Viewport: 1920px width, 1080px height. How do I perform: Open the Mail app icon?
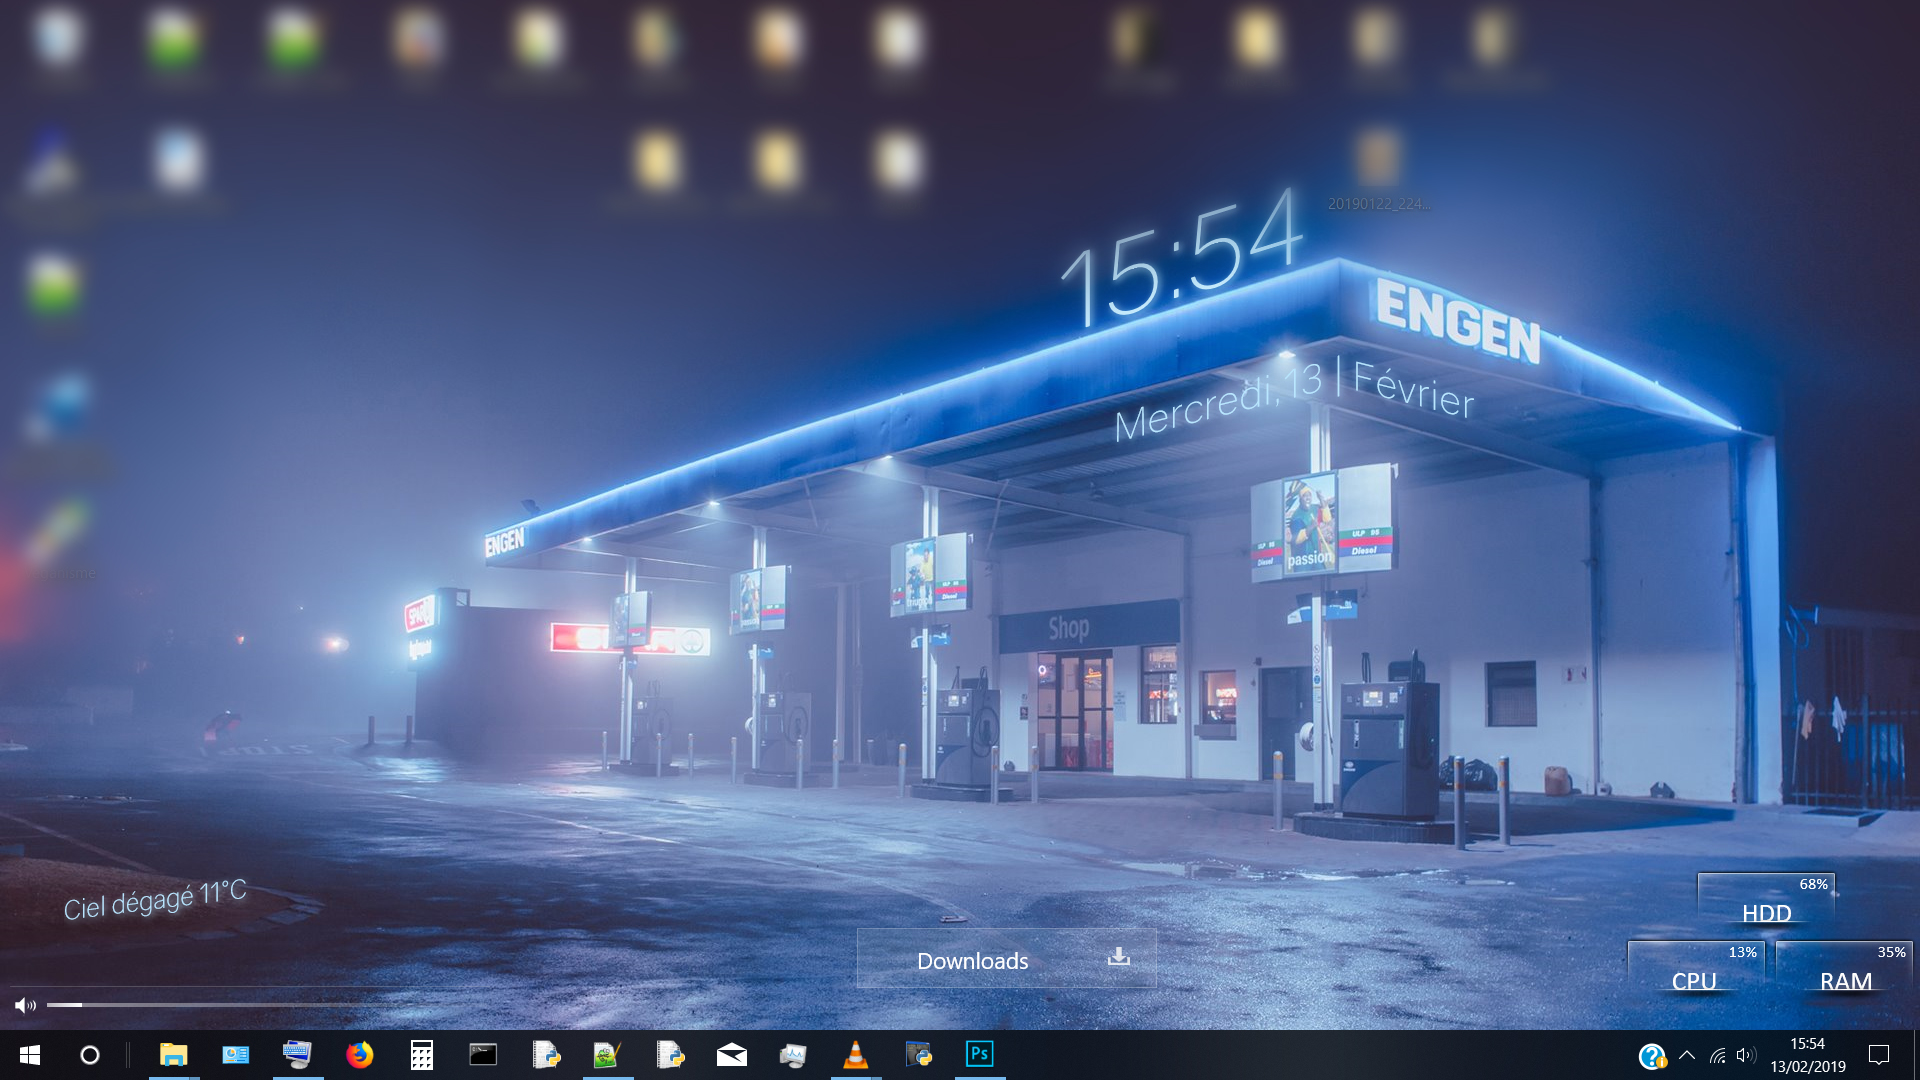(731, 1054)
